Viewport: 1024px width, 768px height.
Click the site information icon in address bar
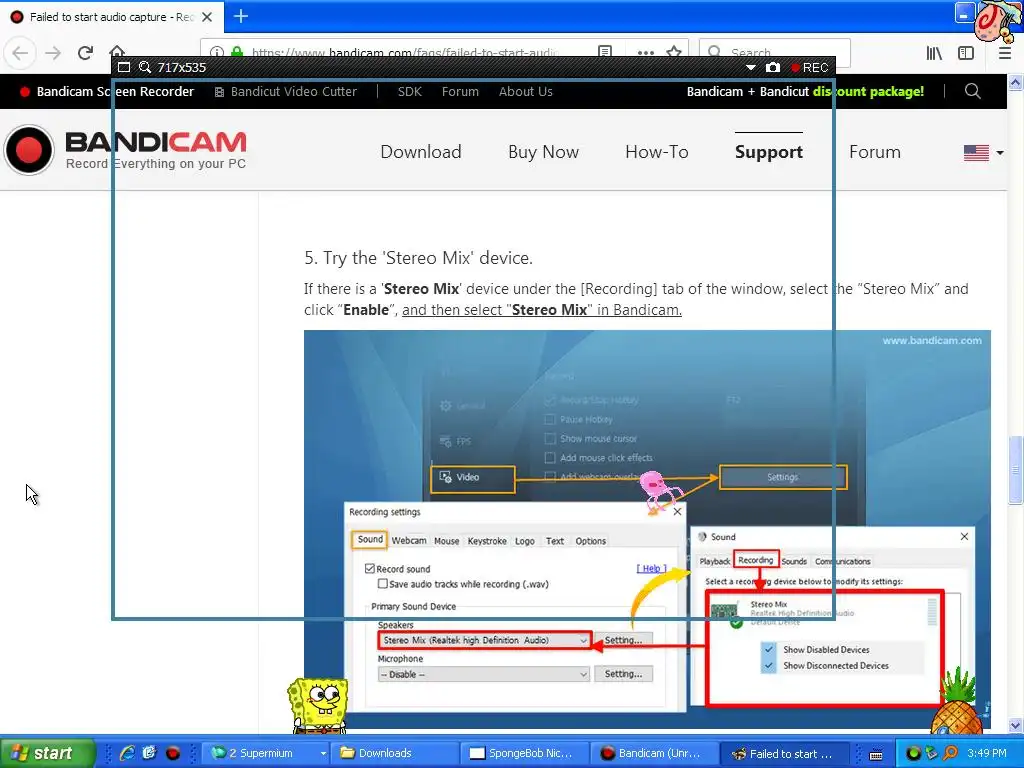(x=217, y=52)
